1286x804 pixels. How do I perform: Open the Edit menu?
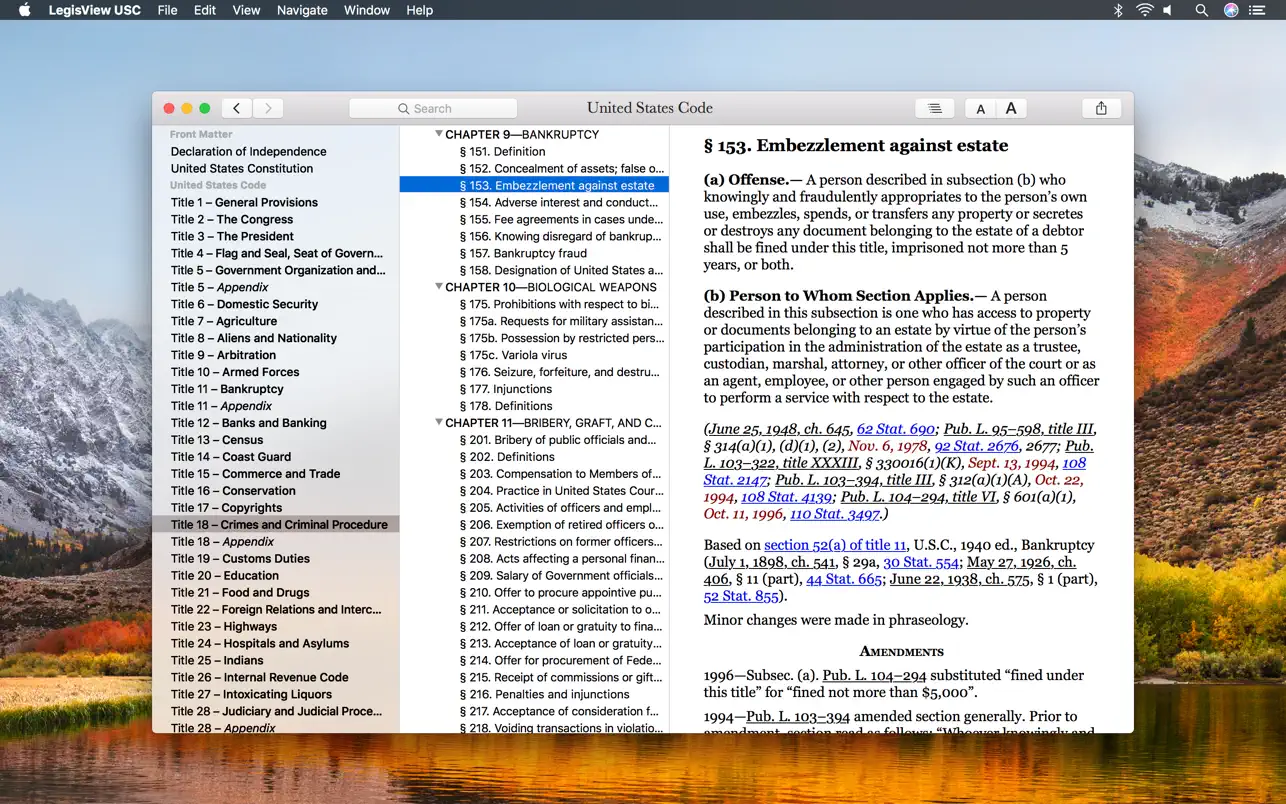click(x=204, y=10)
